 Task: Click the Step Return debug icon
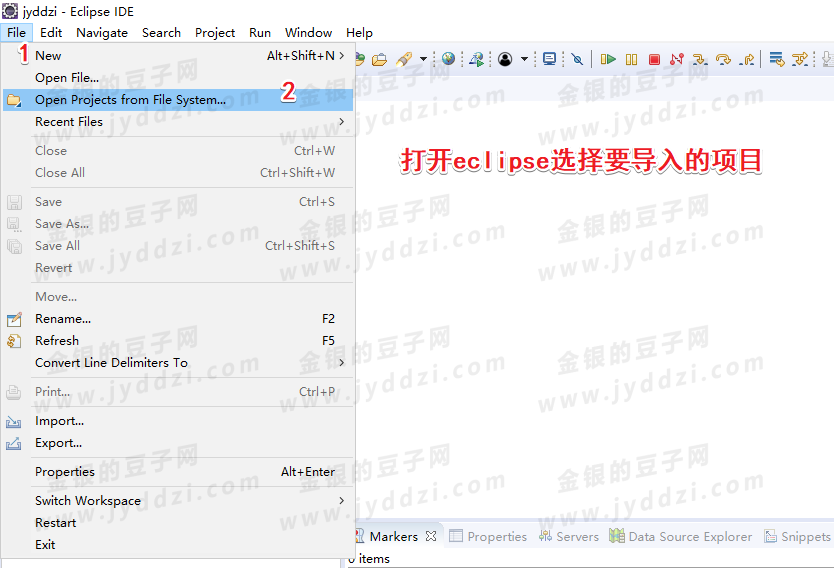(747, 59)
